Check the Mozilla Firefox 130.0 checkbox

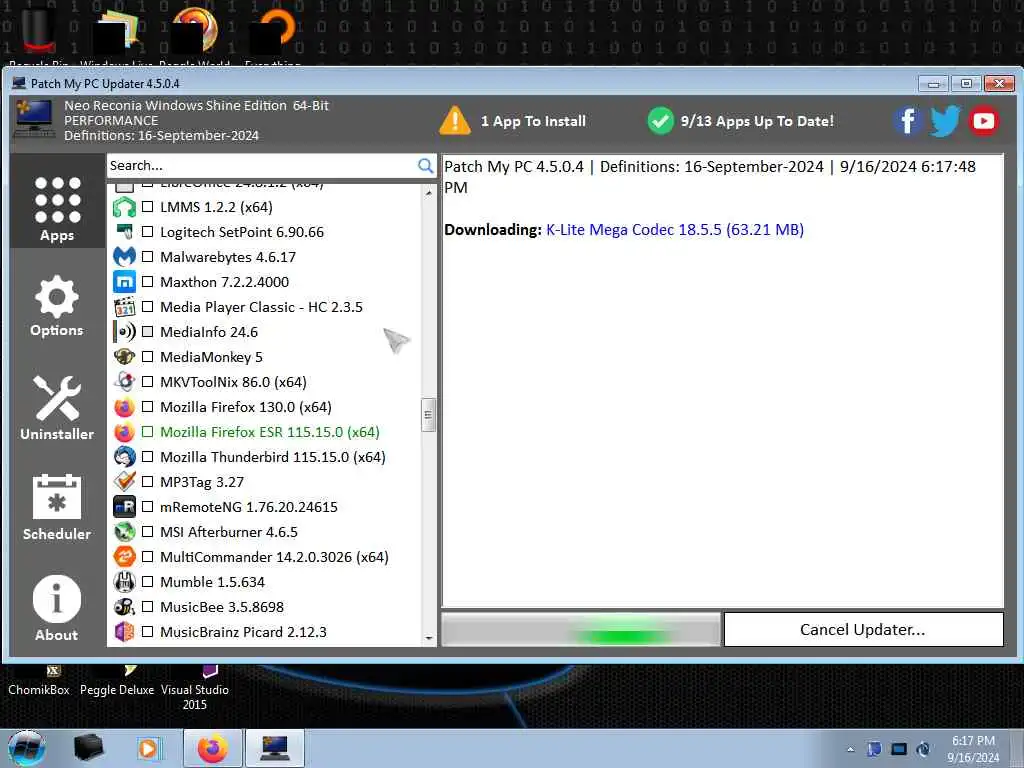[x=148, y=407]
